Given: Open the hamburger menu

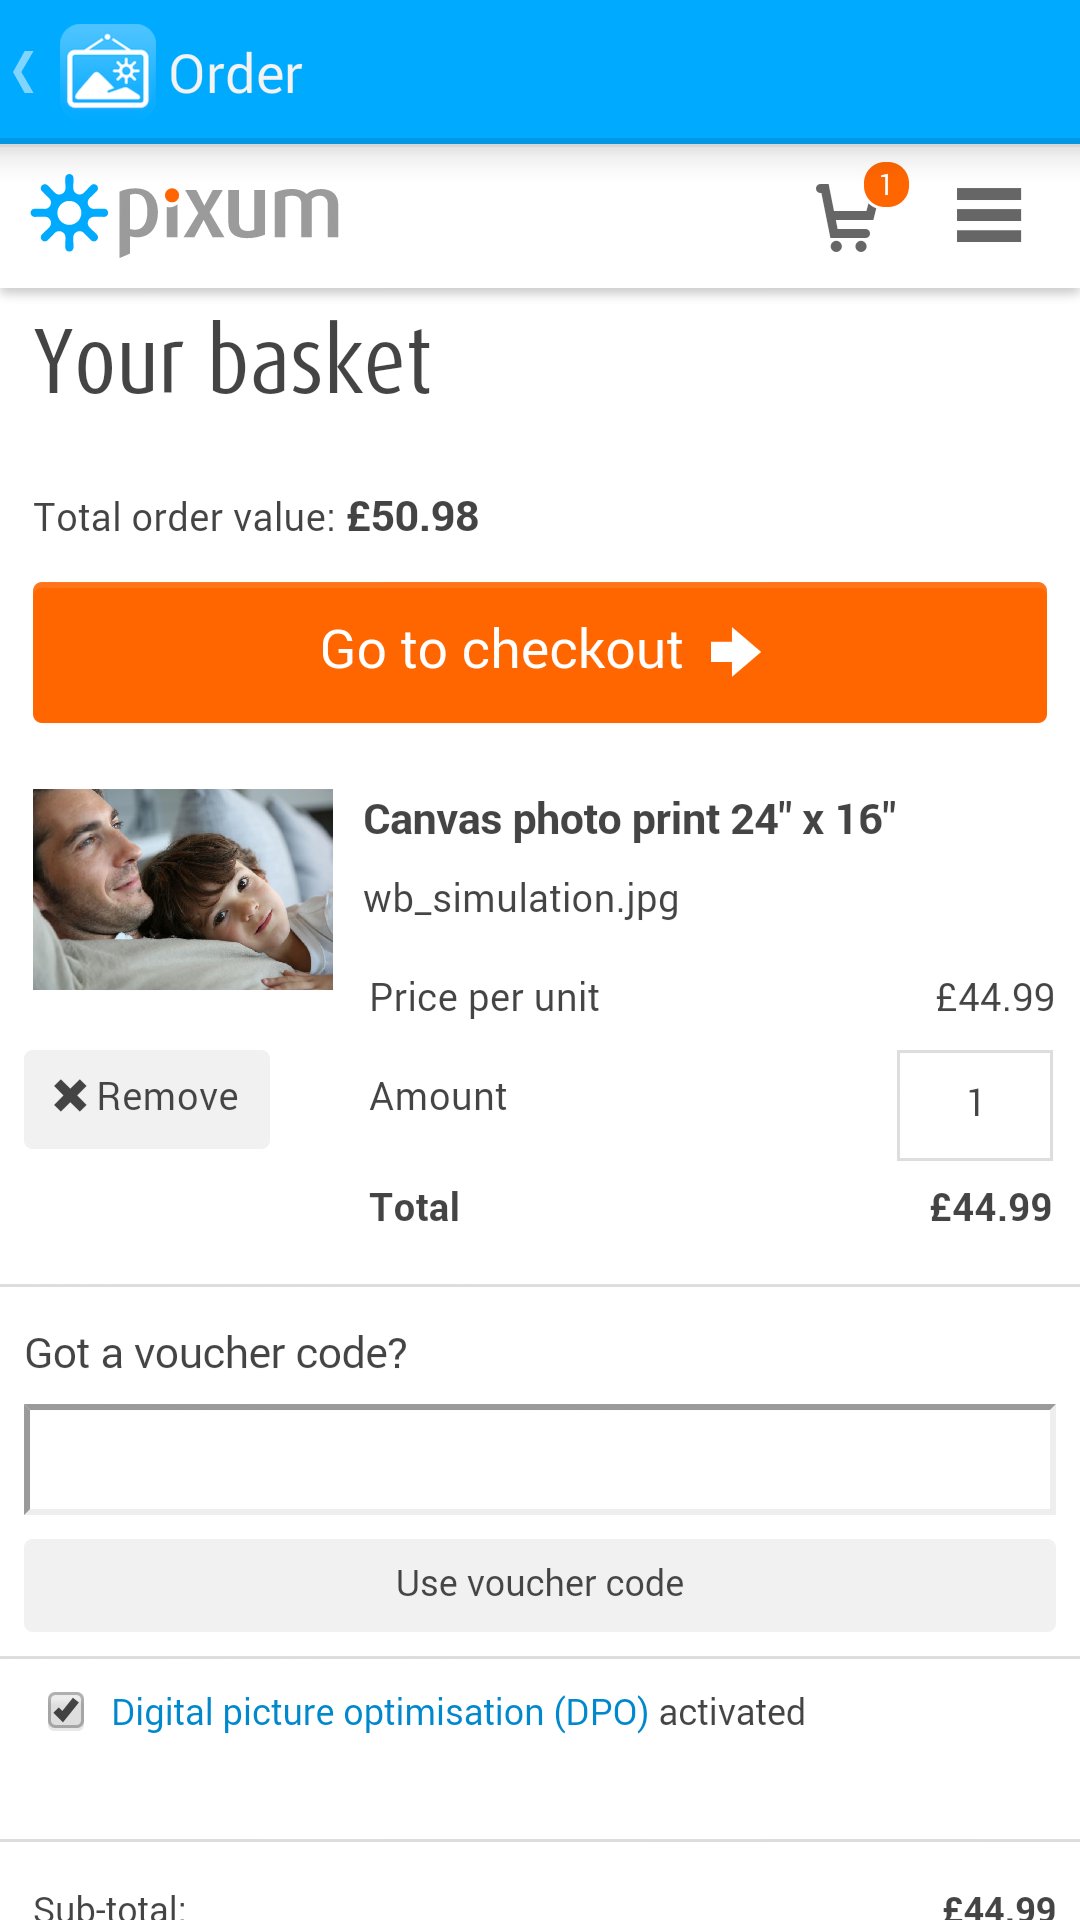Looking at the screenshot, I should pyautogui.click(x=988, y=215).
